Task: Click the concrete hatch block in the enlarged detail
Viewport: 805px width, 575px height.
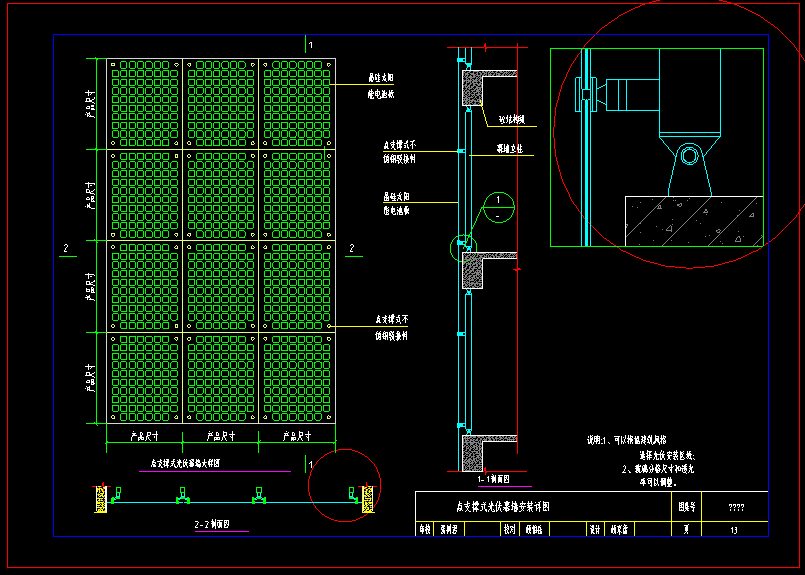Action: pos(694,220)
